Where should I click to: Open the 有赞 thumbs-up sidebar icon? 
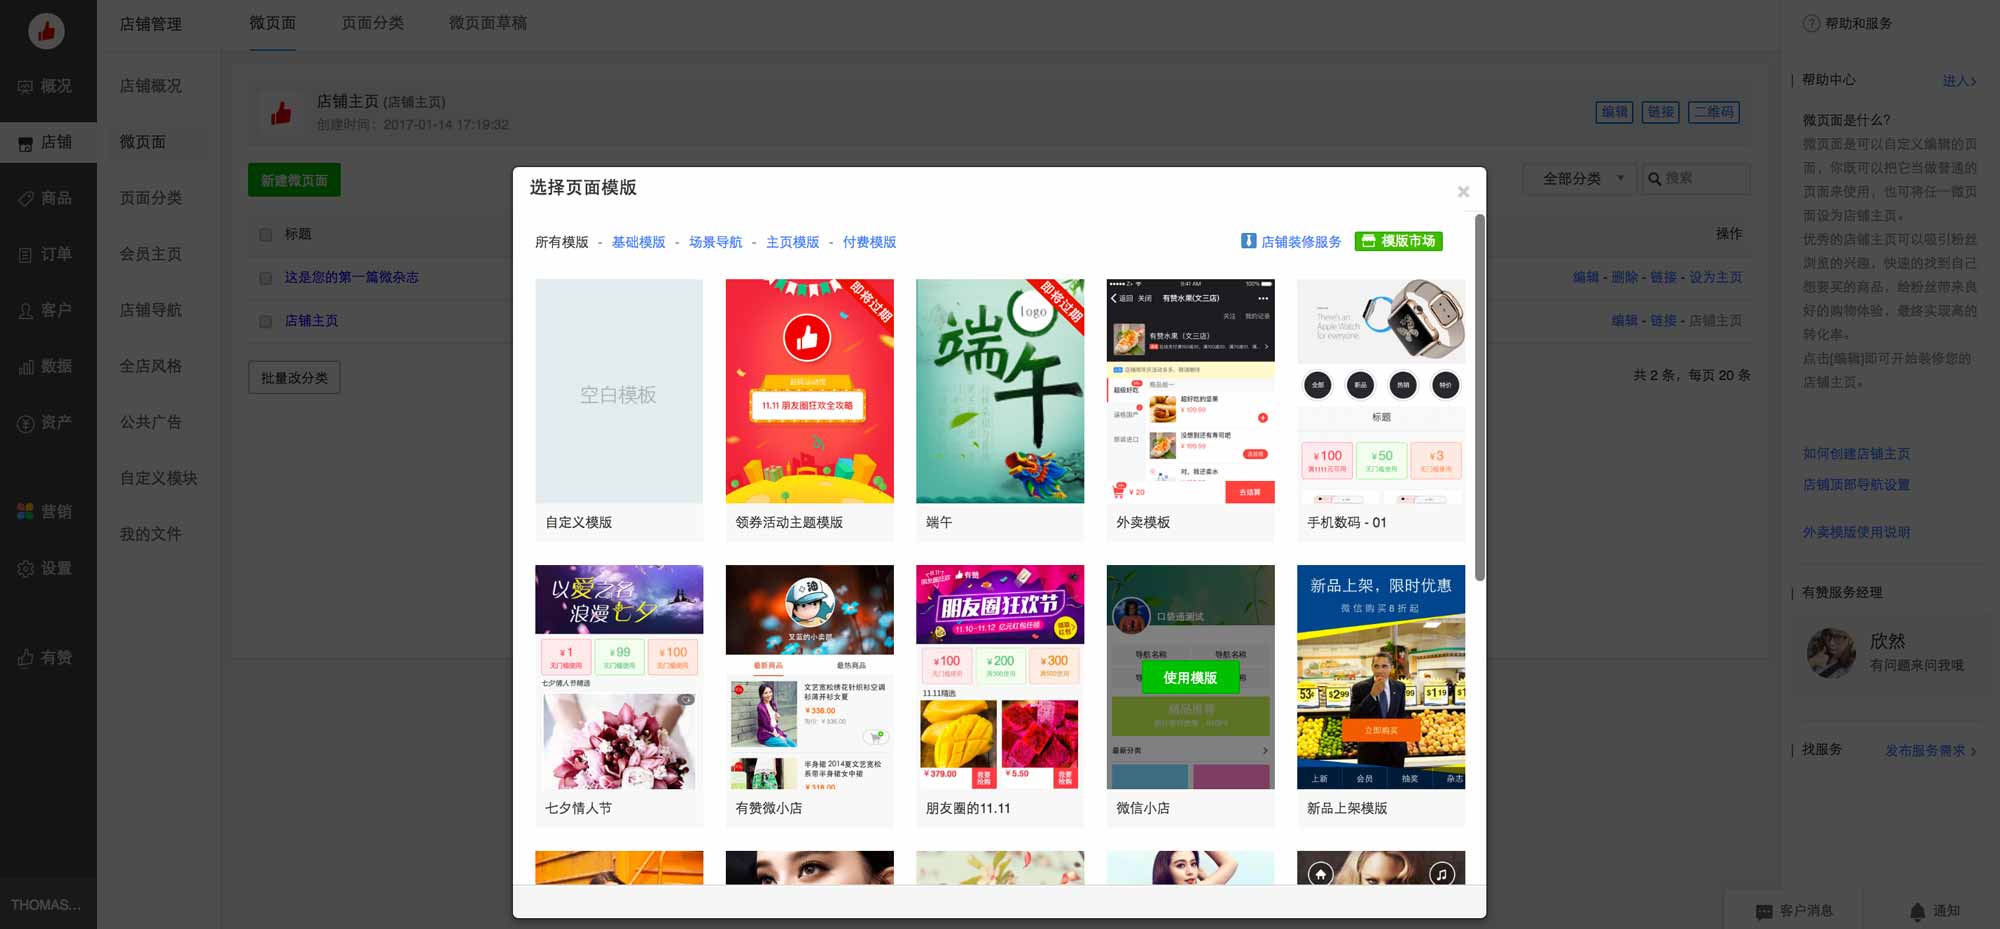click(26, 658)
